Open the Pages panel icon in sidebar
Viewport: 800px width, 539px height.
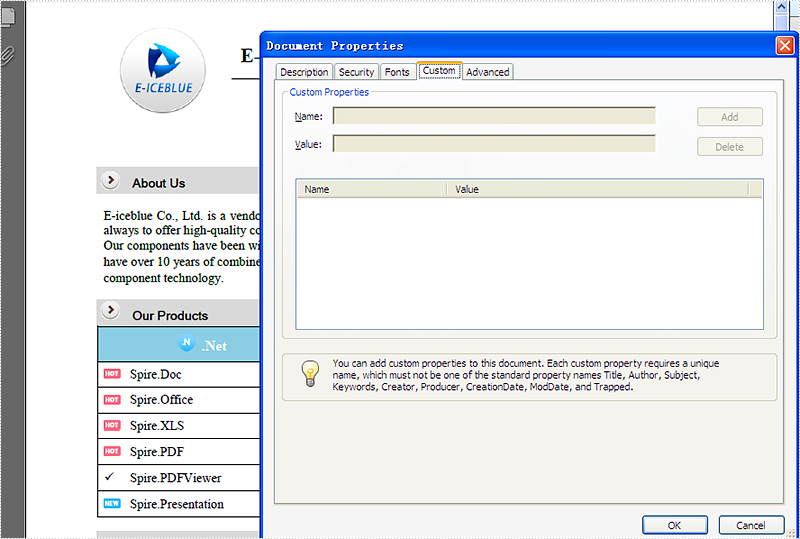pyautogui.click(x=8, y=15)
